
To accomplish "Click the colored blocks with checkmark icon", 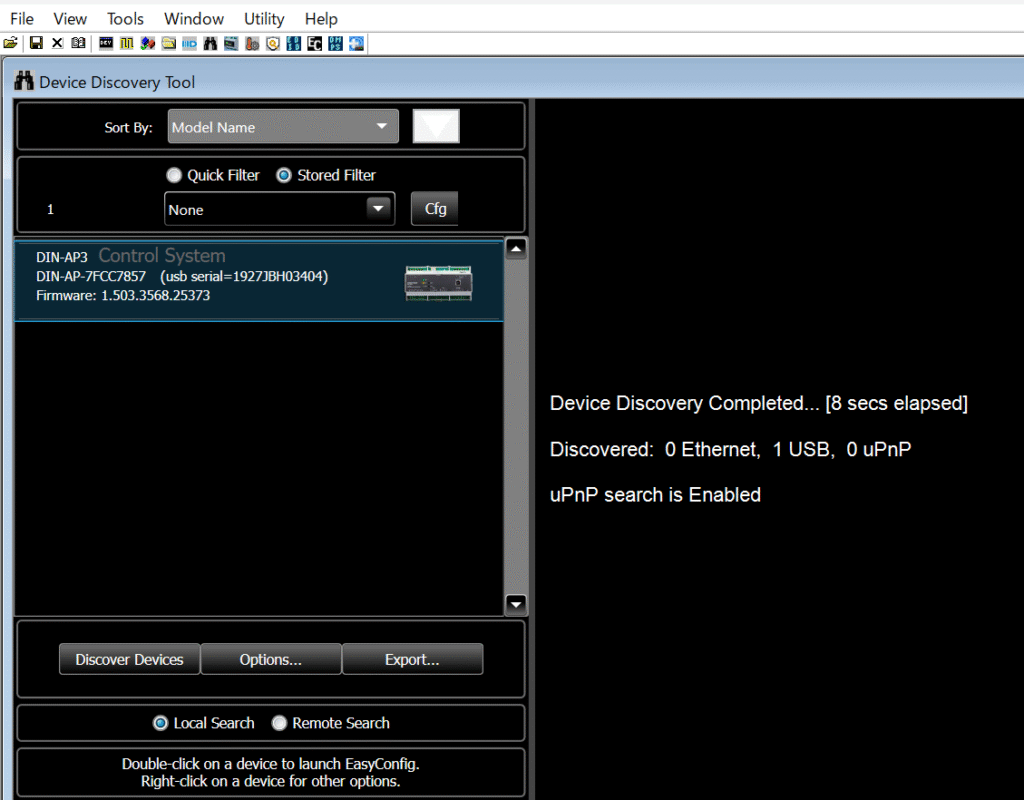I will (x=148, y=43).
